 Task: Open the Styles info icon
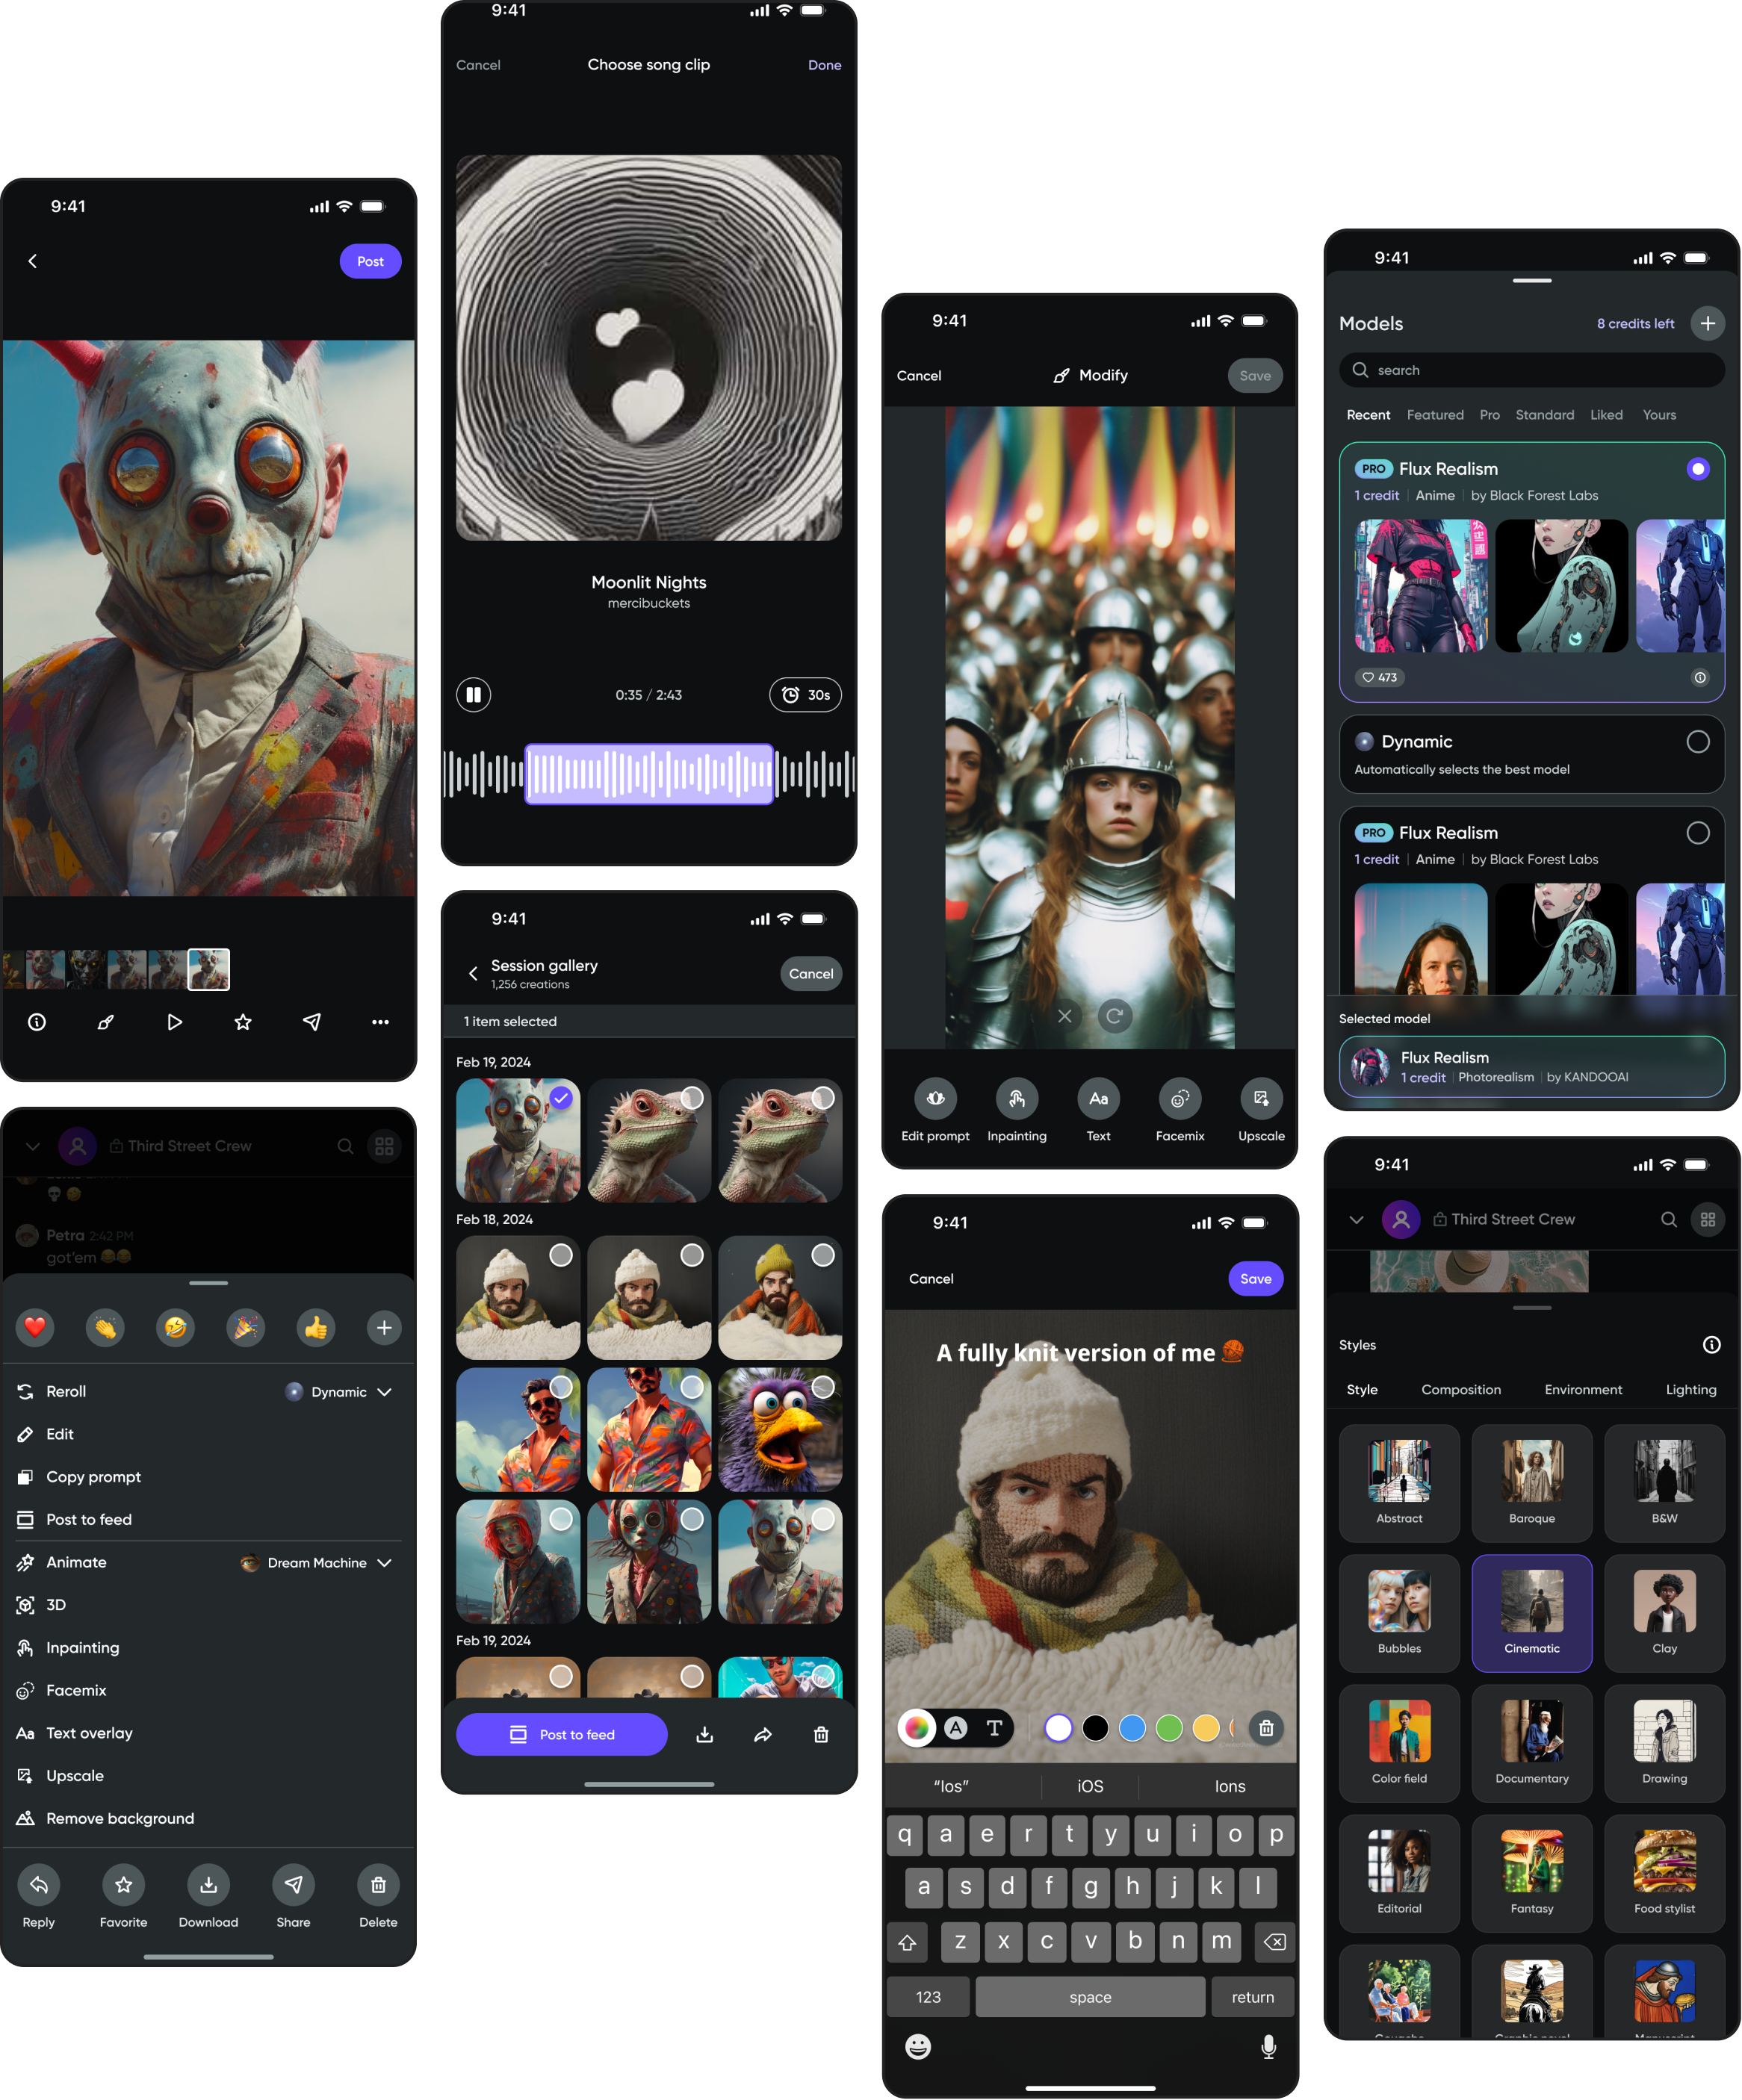(1711, 1344)
